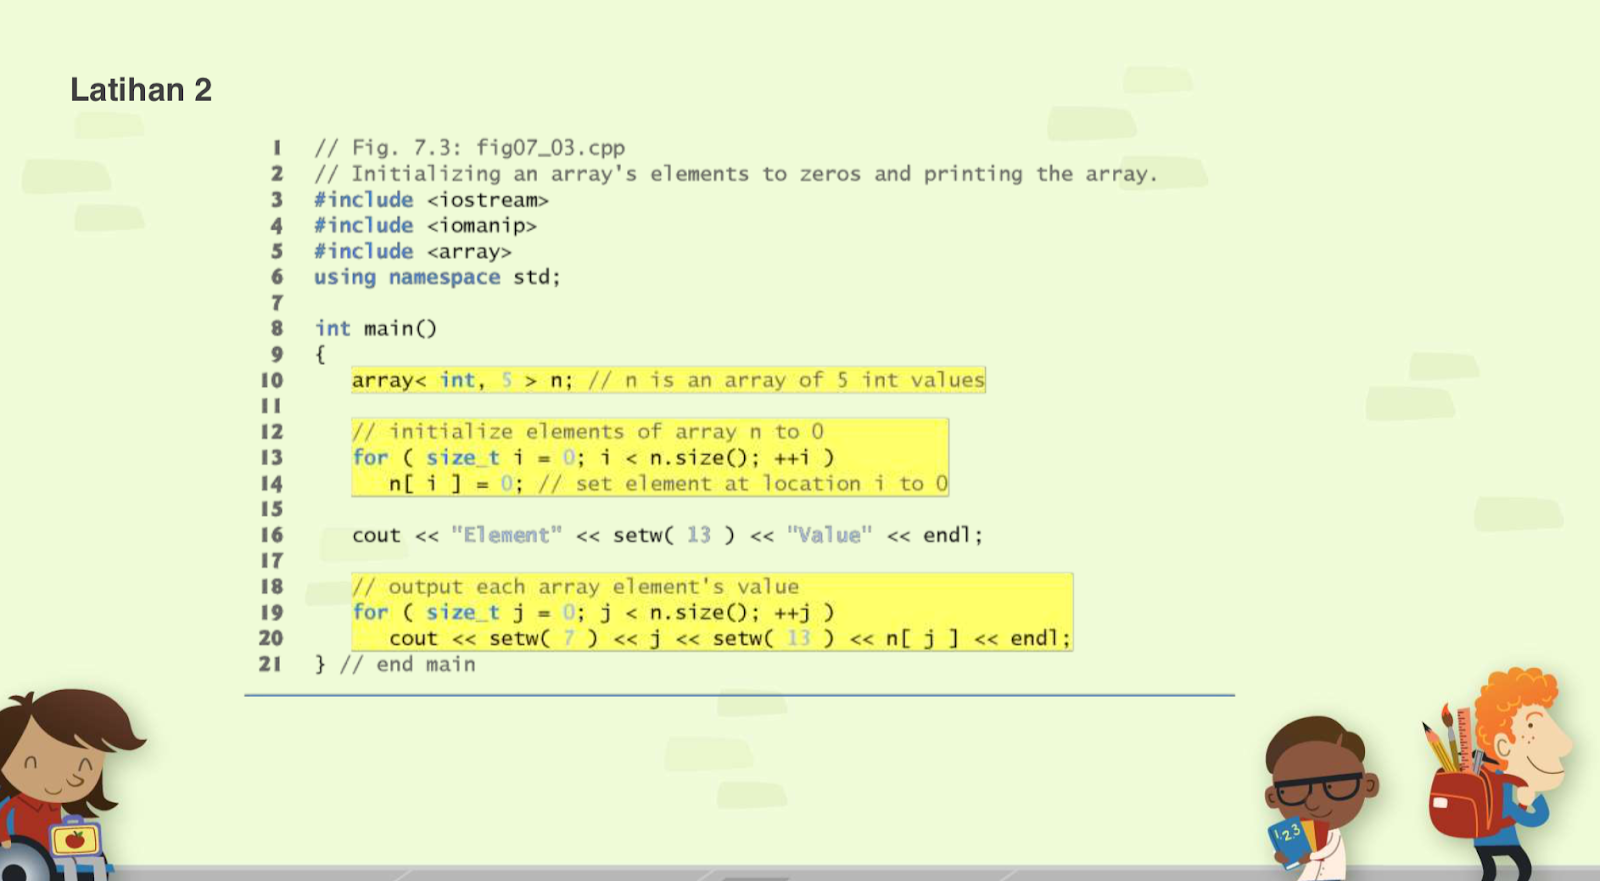Click the 'Latihan 2' slide title
This screenshot has width=1600, height=881.
[x=141, y=90]
